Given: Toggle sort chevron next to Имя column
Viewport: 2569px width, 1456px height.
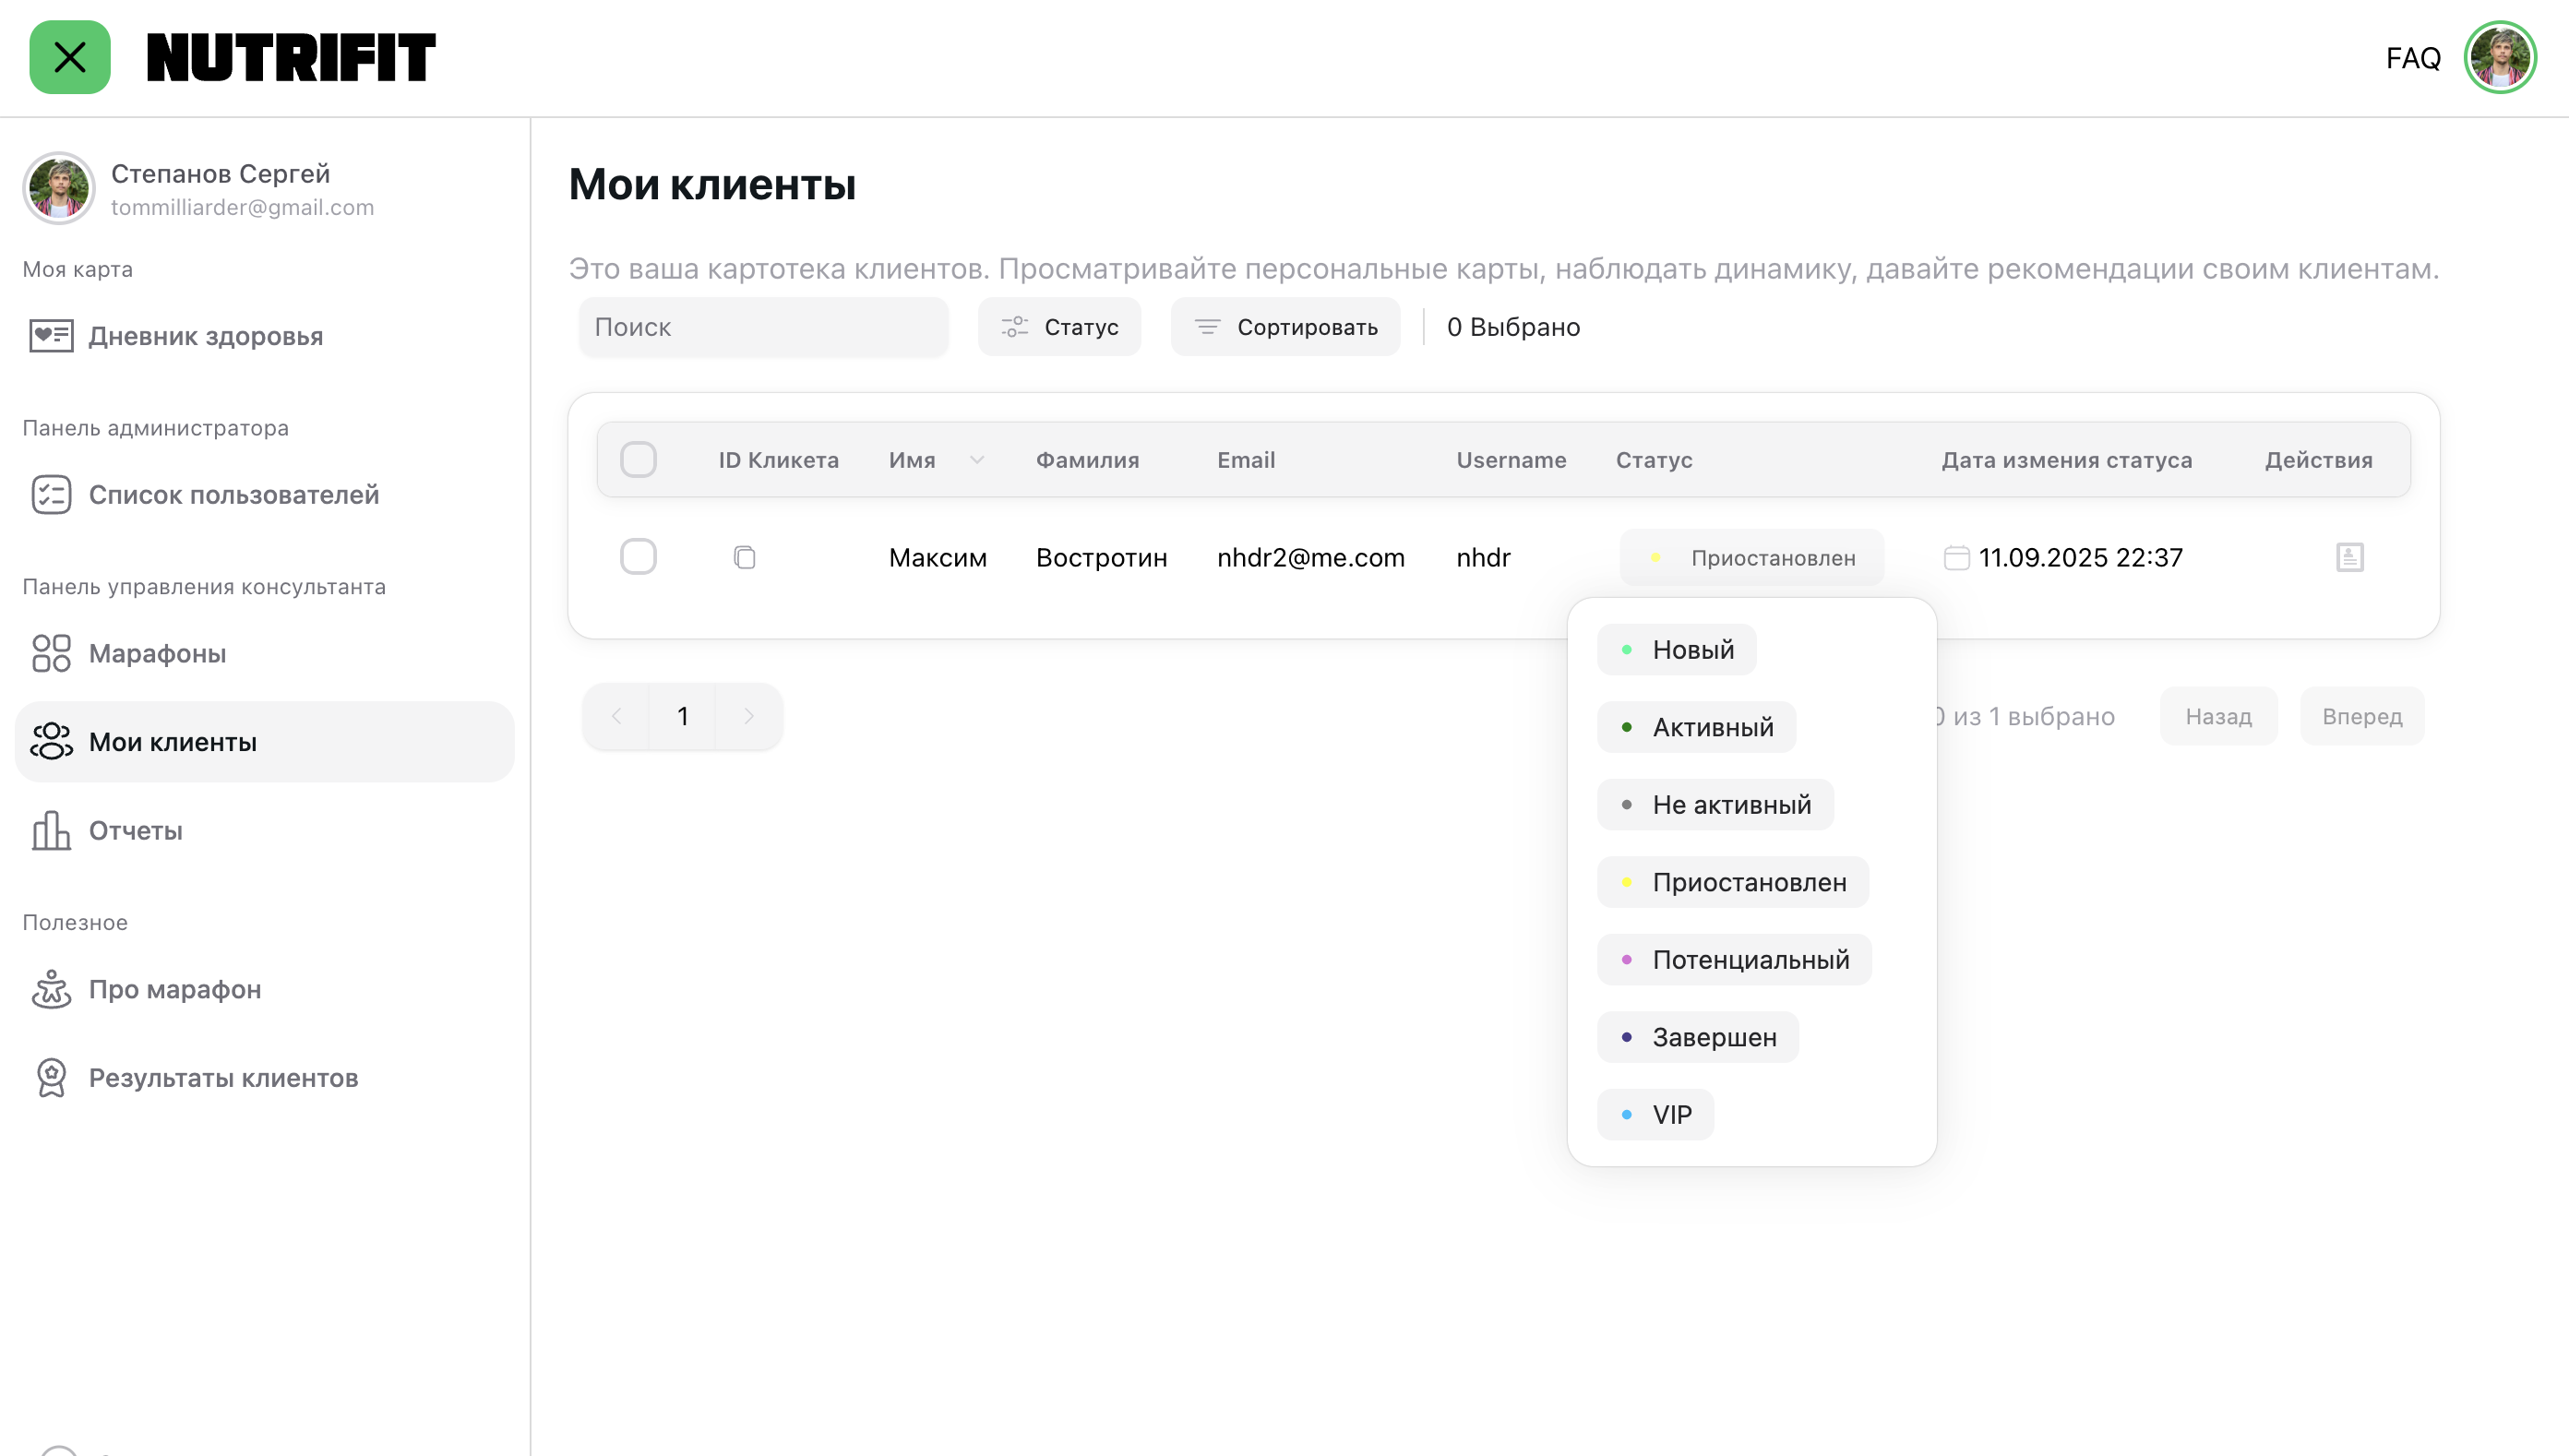Looking at the screenshot, I should 977,460.
